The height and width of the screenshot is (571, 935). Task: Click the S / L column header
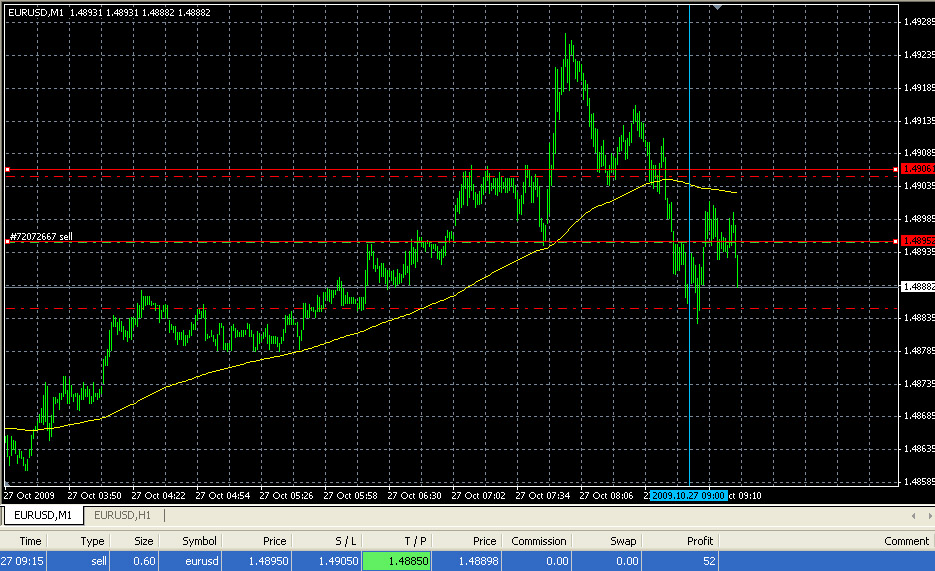[x=343, y=541]
